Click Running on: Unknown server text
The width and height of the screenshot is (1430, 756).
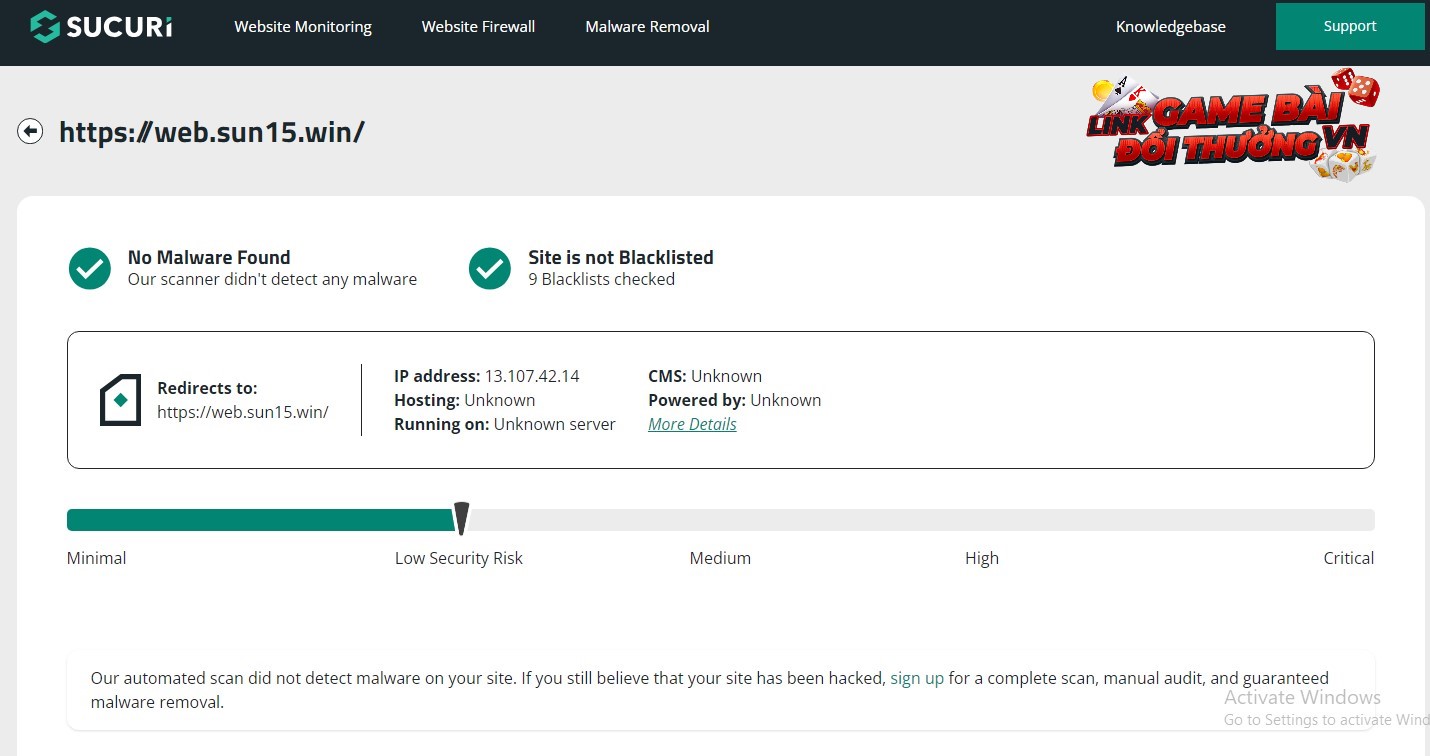click(505, 424)
